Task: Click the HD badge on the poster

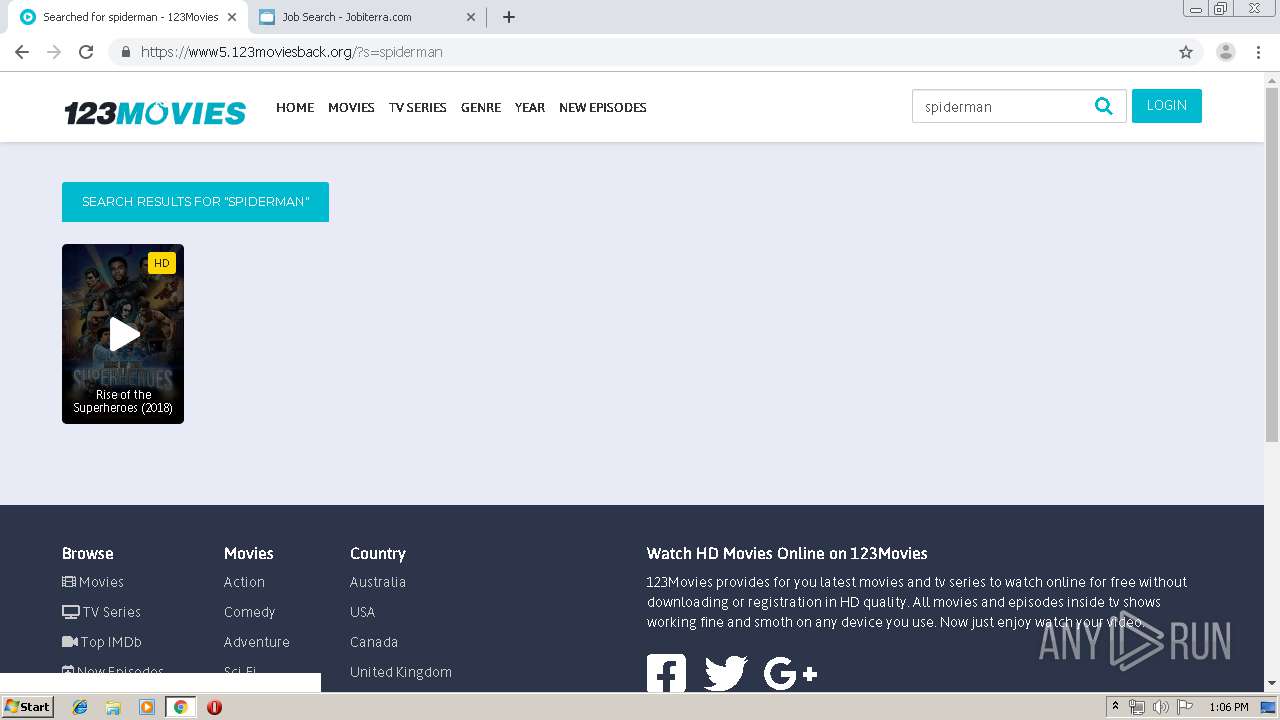Action: 162,263
